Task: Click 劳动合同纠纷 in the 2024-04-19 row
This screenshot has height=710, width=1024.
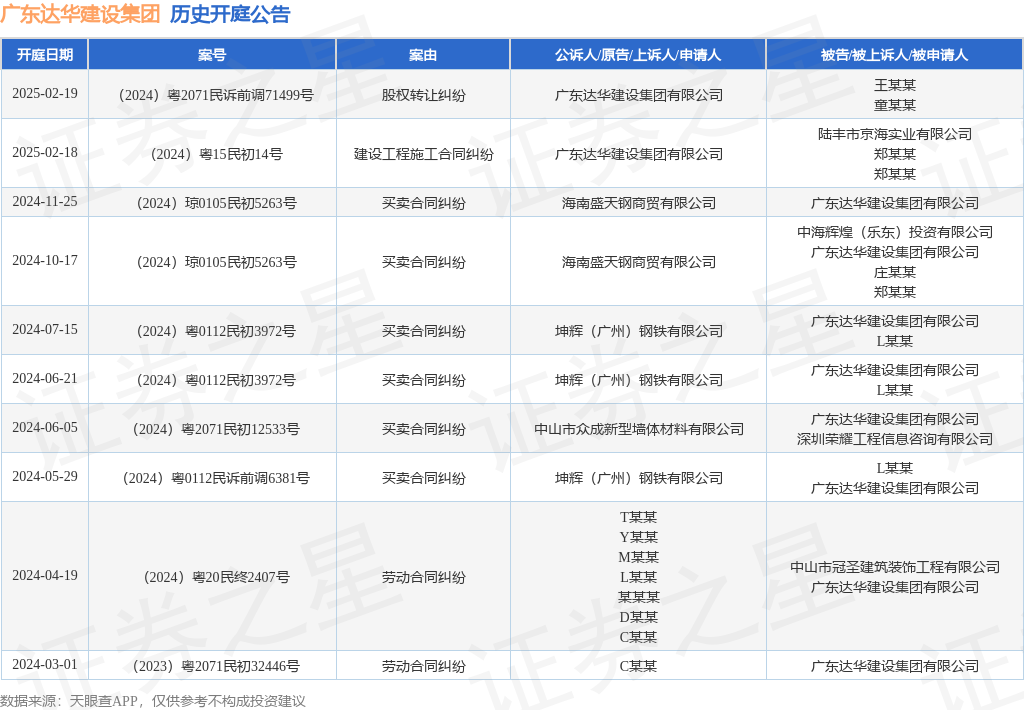Action: (x=423, y=577)
